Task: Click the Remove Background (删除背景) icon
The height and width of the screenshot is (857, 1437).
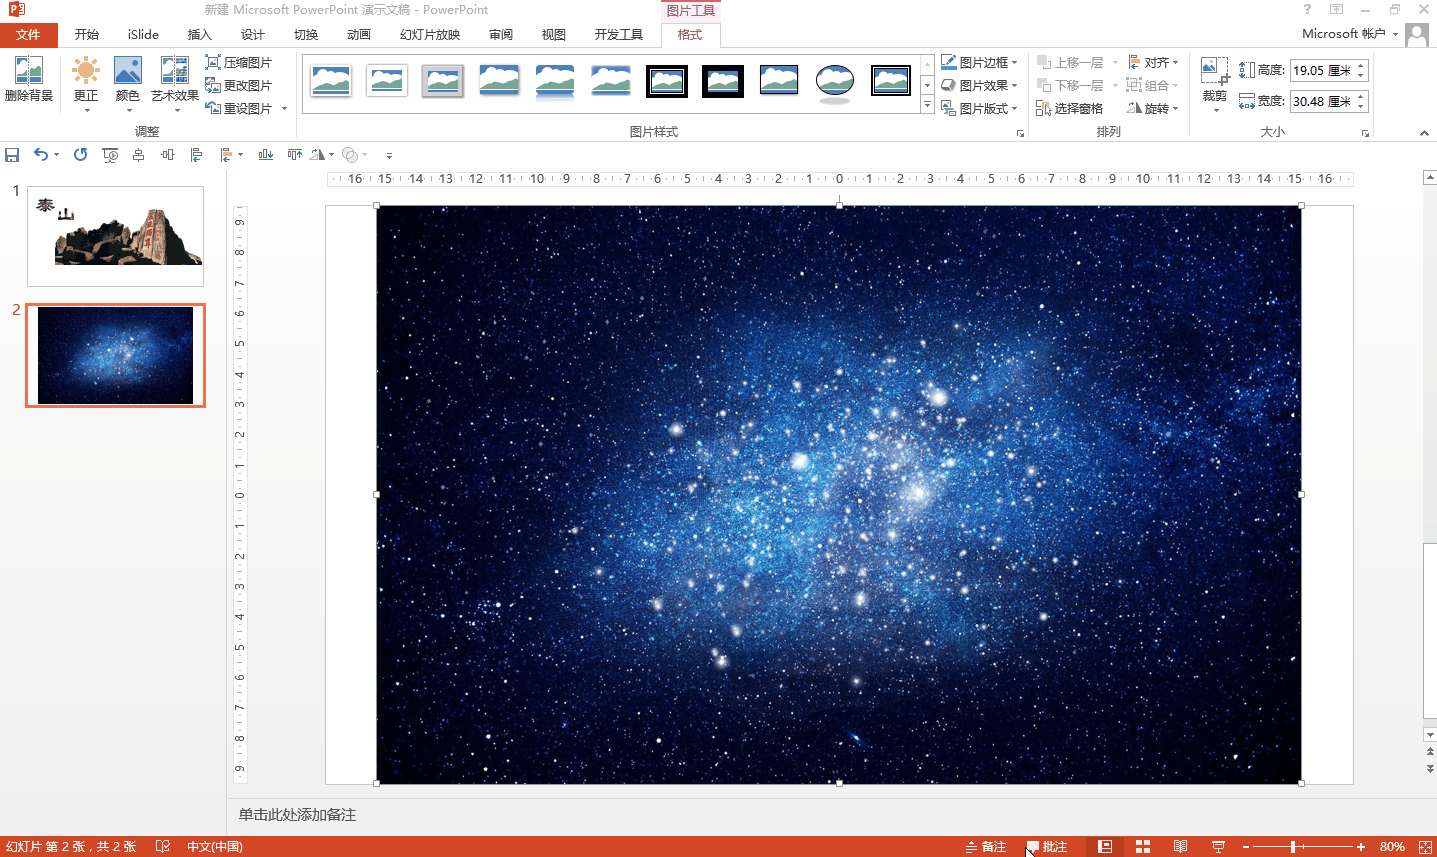Action: point(28,78)
